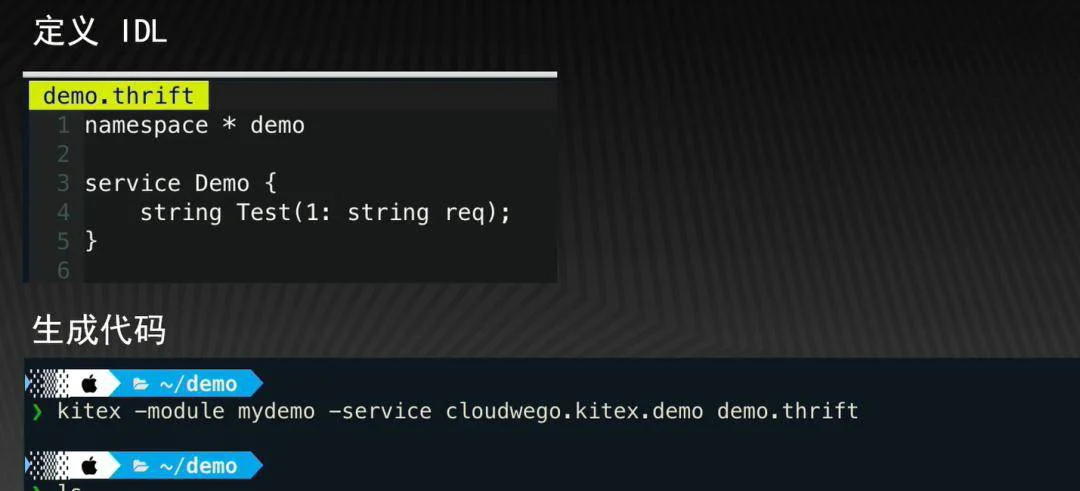Viewport: 1080px width, 491px height.
Task: Click the 'string Test(1: string req);' line
Action: tap(325, 212)
